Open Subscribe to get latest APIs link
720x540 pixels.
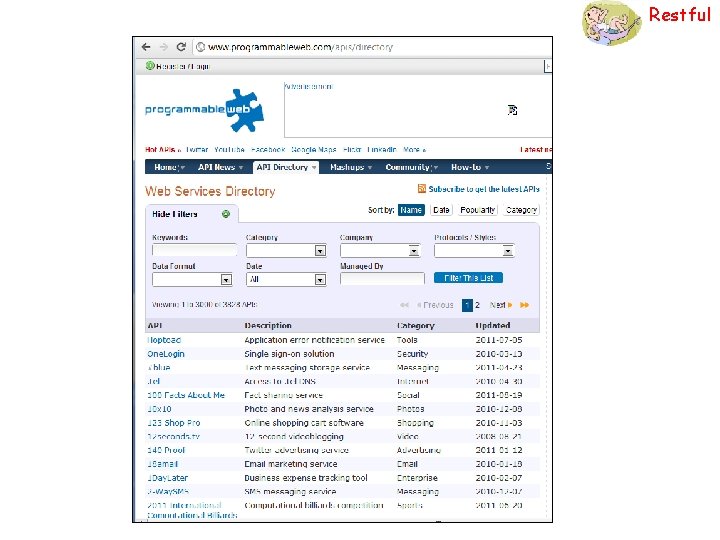tap(484, 189)
